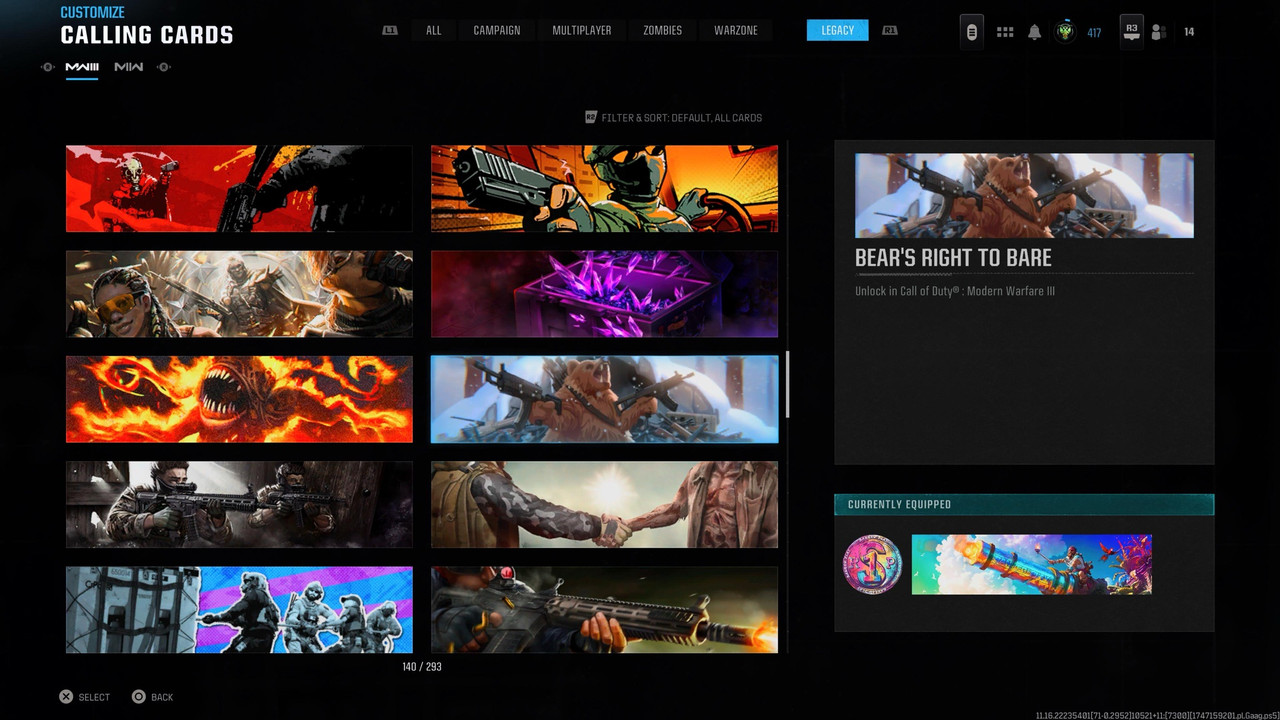The image size is (1280, 720).
Task: Click the L1 previous-category icon
Action: click(390, 30)
